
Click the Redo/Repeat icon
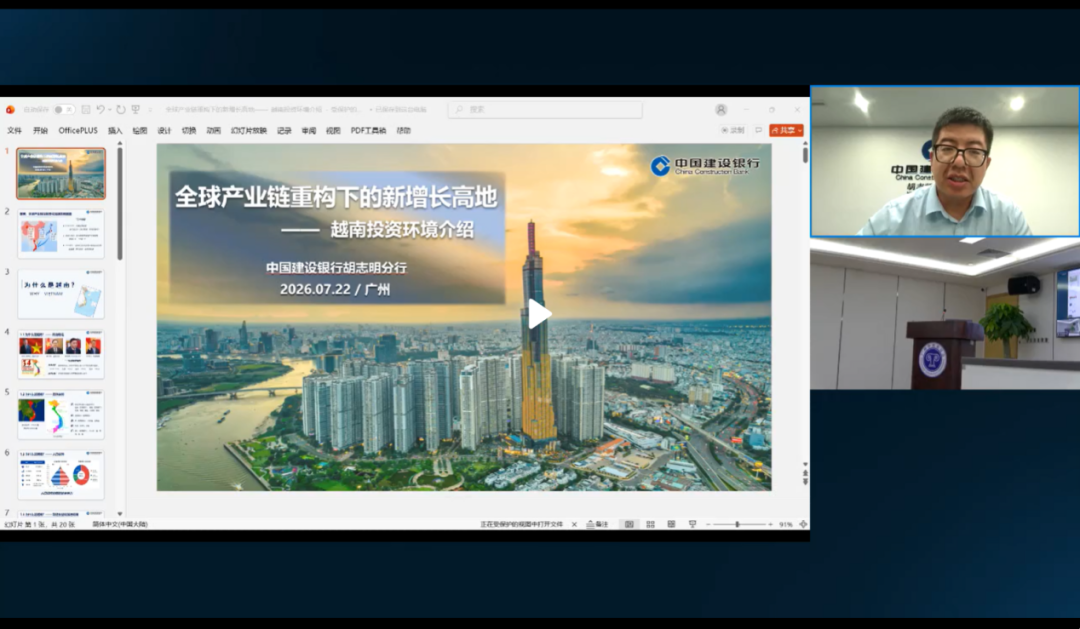click(x=121, y=110)
